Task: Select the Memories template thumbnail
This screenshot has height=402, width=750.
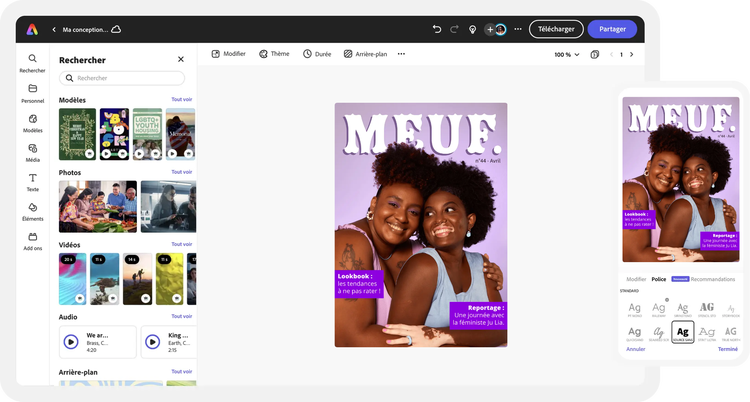Action: [x=180, y=134]
